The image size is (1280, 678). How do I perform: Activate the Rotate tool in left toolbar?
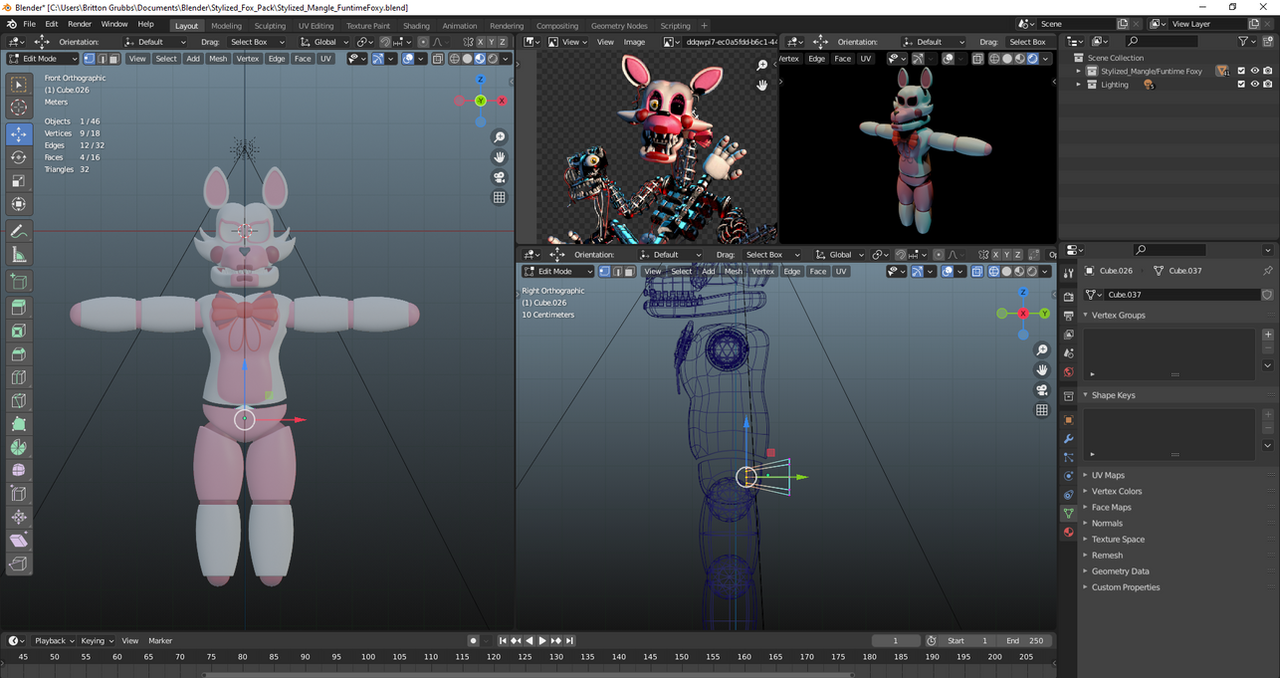coord(19,157)
